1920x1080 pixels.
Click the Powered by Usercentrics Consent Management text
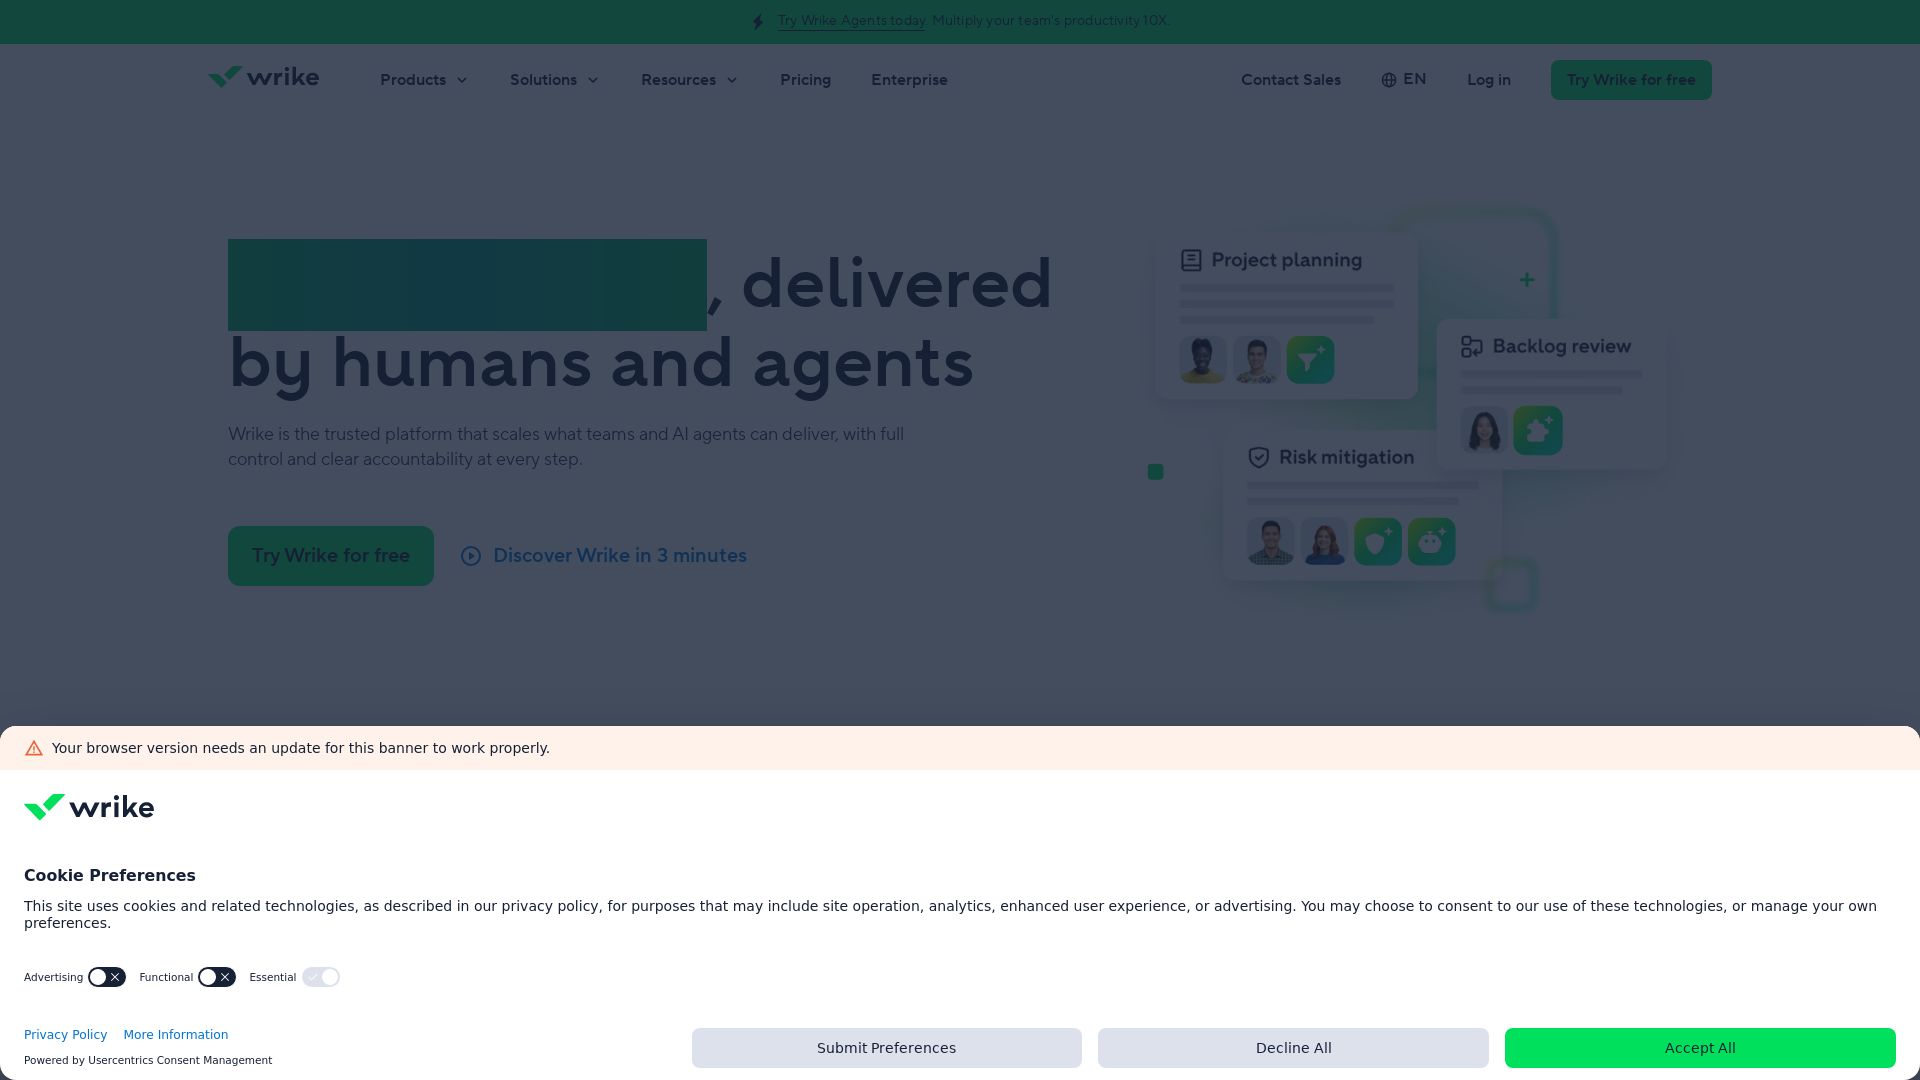pos(148,1060)
